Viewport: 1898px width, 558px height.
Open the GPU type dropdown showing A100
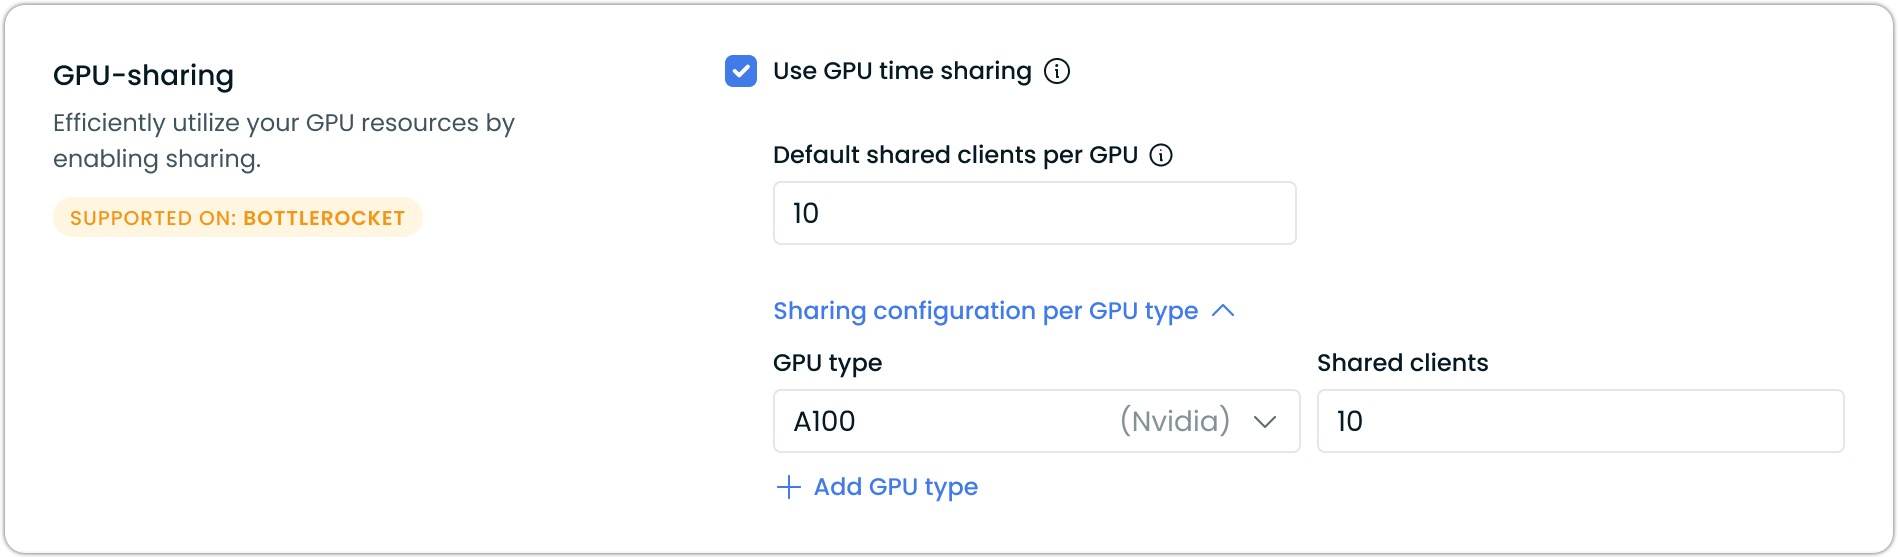pyautogui.click(x=1036, y=421)
